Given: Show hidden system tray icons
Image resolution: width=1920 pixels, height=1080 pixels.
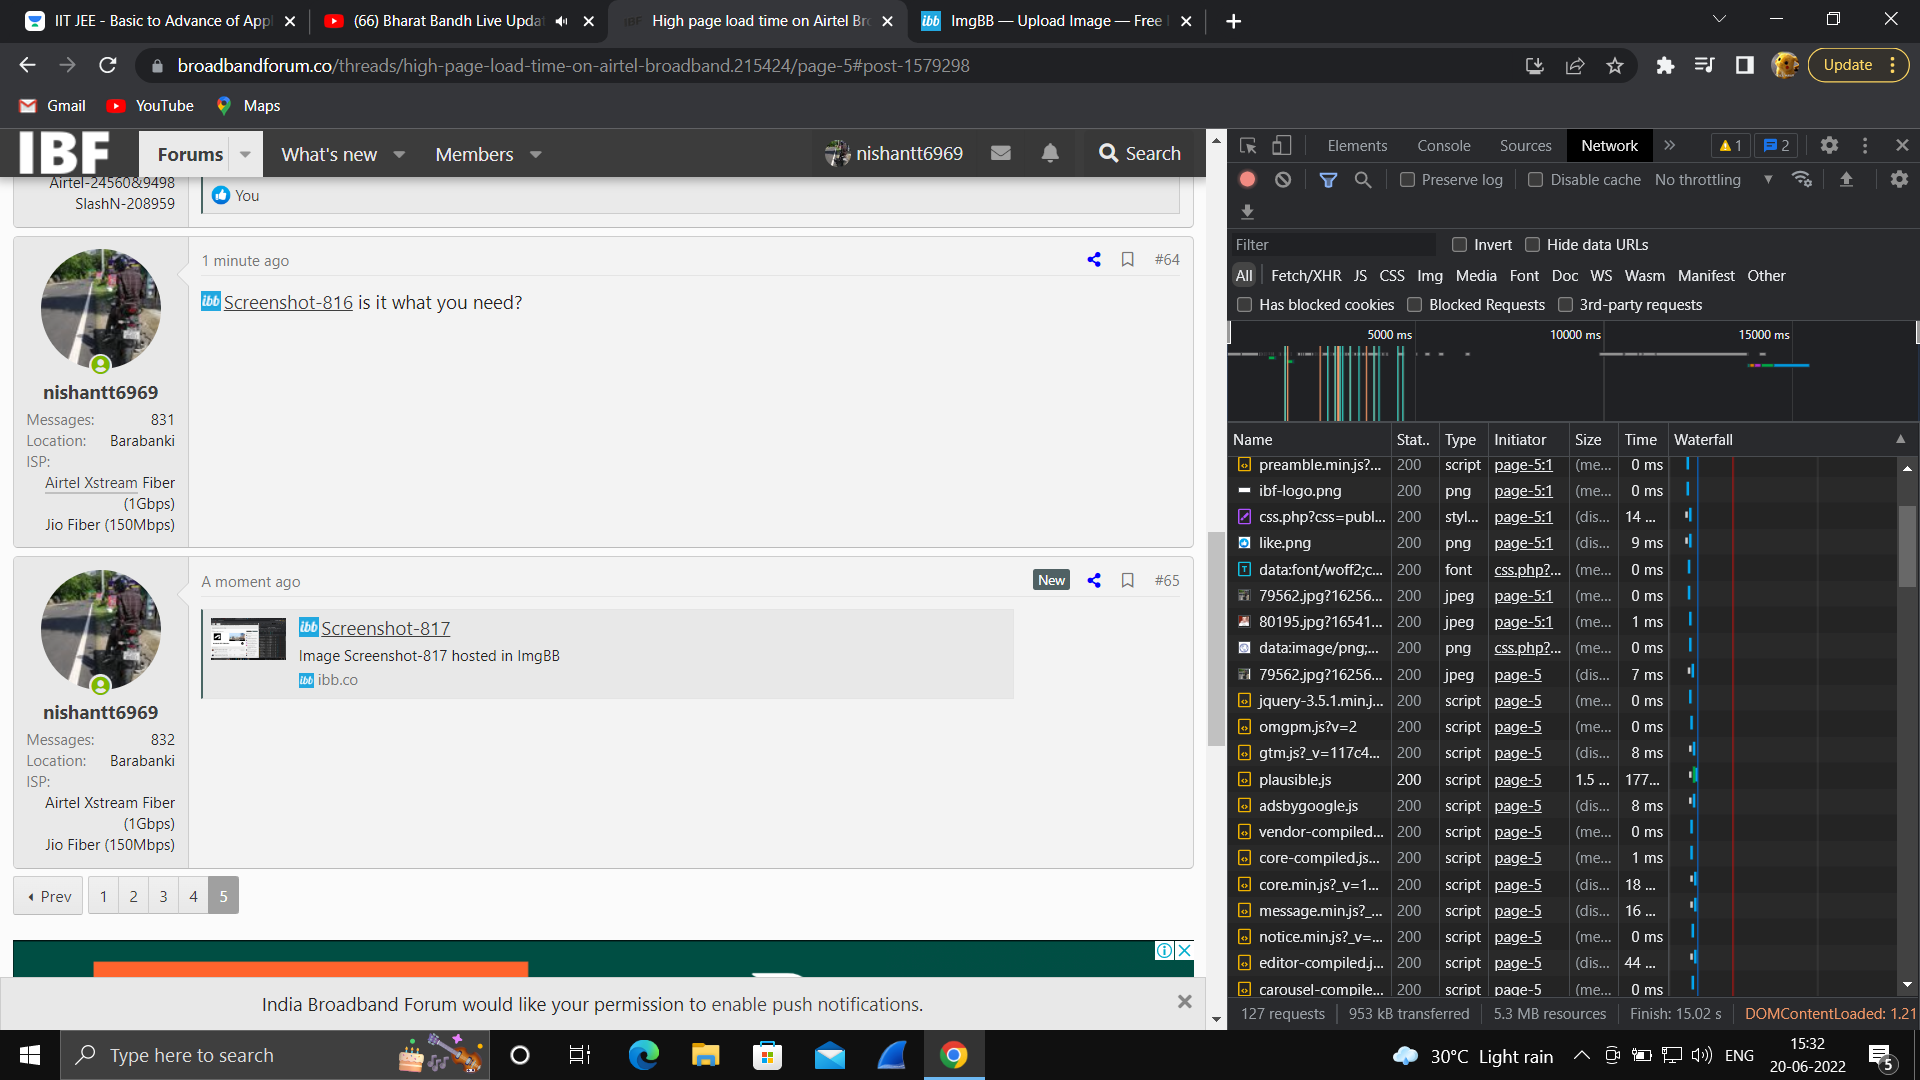Looking at the screenshot, I should (x=1581, y=1055).
